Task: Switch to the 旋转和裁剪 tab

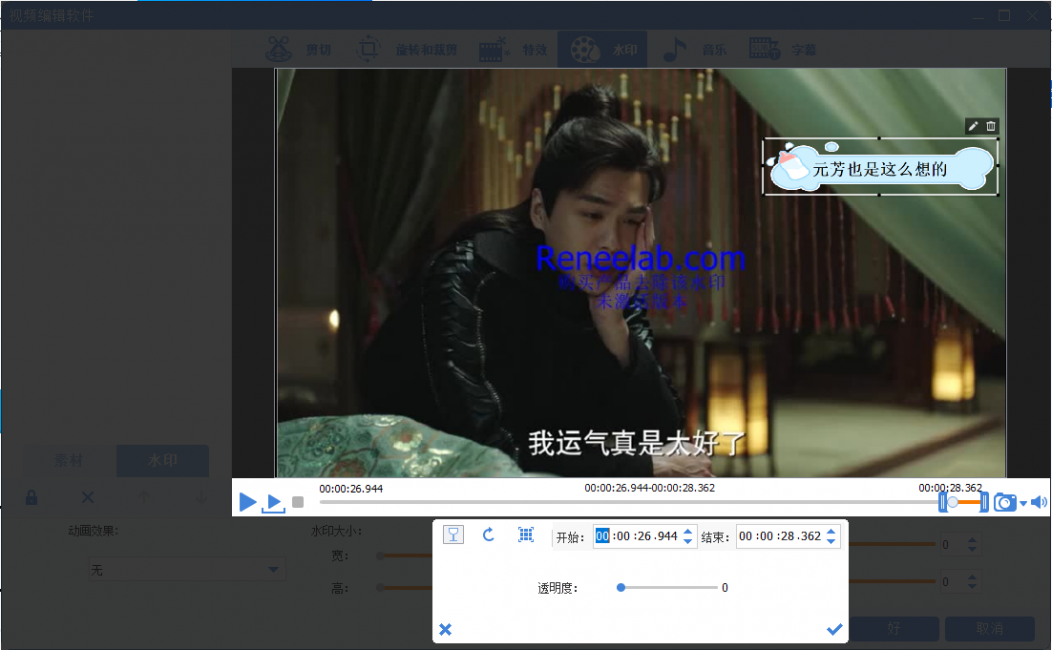Action: tap(406, 50)
